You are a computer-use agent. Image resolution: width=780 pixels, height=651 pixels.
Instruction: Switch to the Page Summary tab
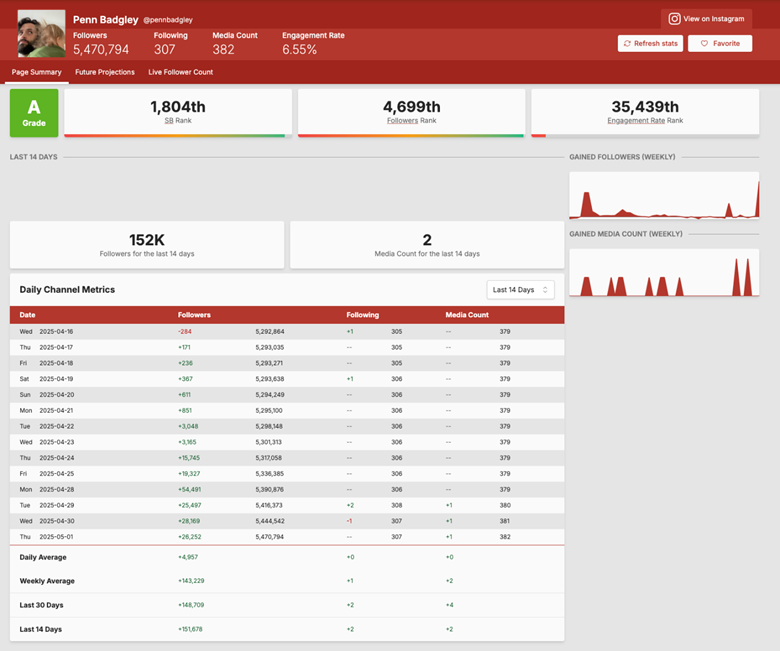pyautogui.click(x=36, y=72)
